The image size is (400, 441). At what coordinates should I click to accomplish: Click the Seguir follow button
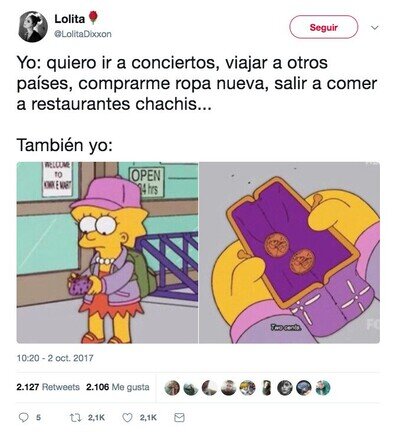point(323,27)
